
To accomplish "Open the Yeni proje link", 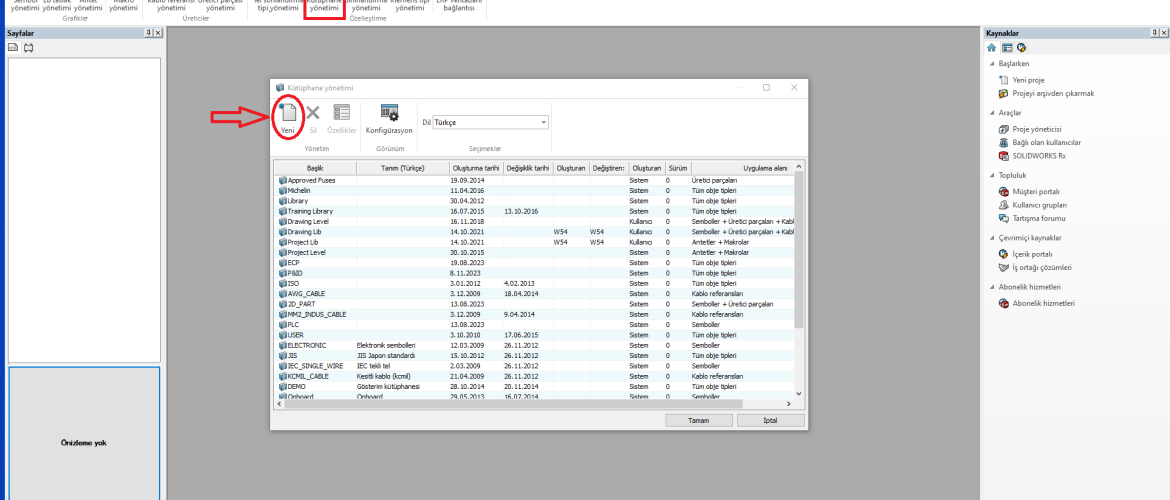I will (x=1028, y=79).
